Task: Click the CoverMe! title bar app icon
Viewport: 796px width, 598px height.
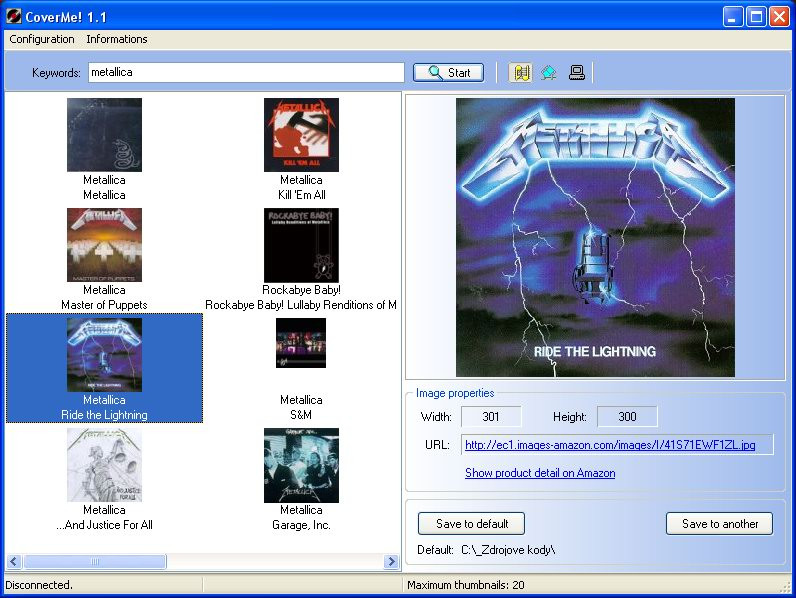Action: [x=14, y=17]
